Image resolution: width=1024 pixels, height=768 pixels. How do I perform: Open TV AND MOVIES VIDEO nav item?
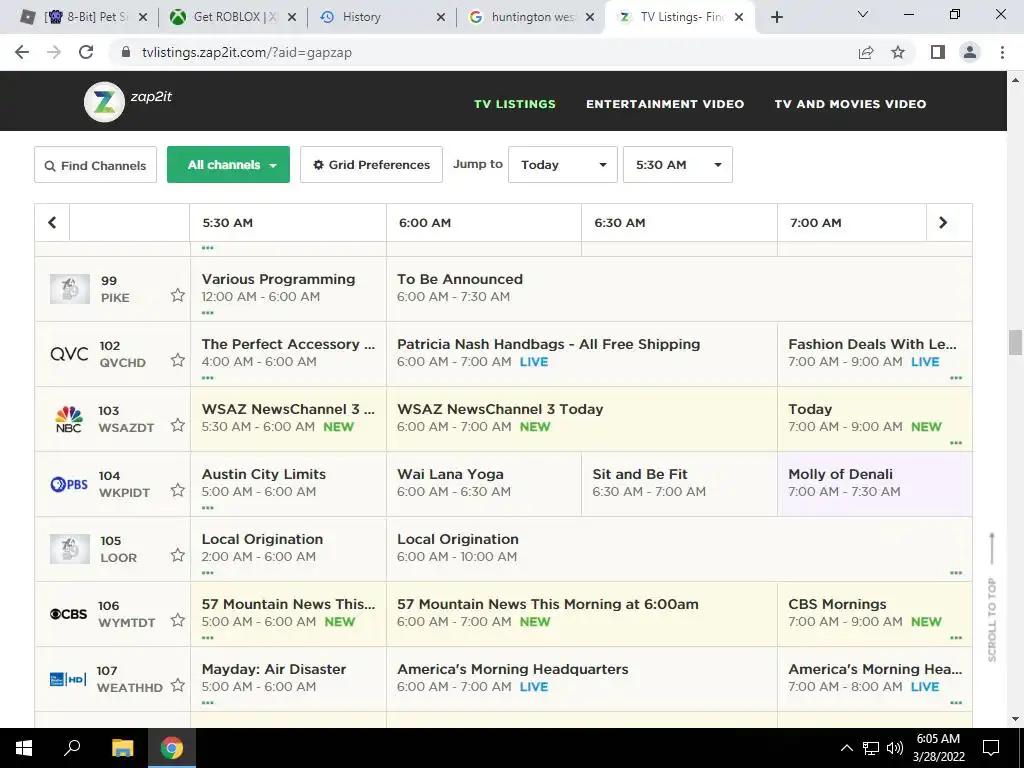[x=850, y=104]
